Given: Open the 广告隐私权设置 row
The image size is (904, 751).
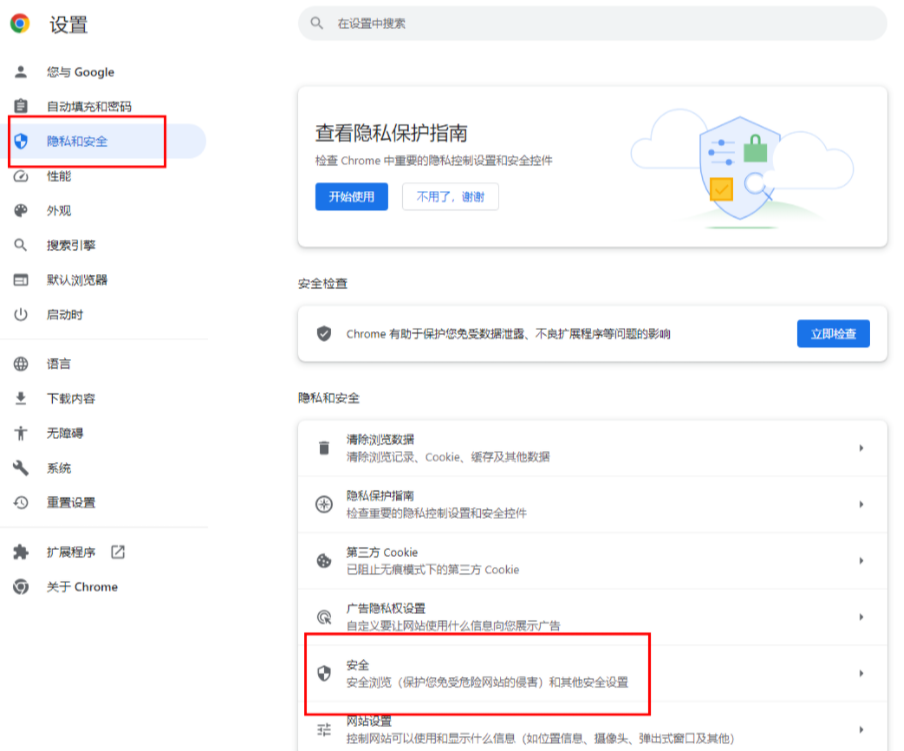Looking at the screenshot, I should coord(592,617).
